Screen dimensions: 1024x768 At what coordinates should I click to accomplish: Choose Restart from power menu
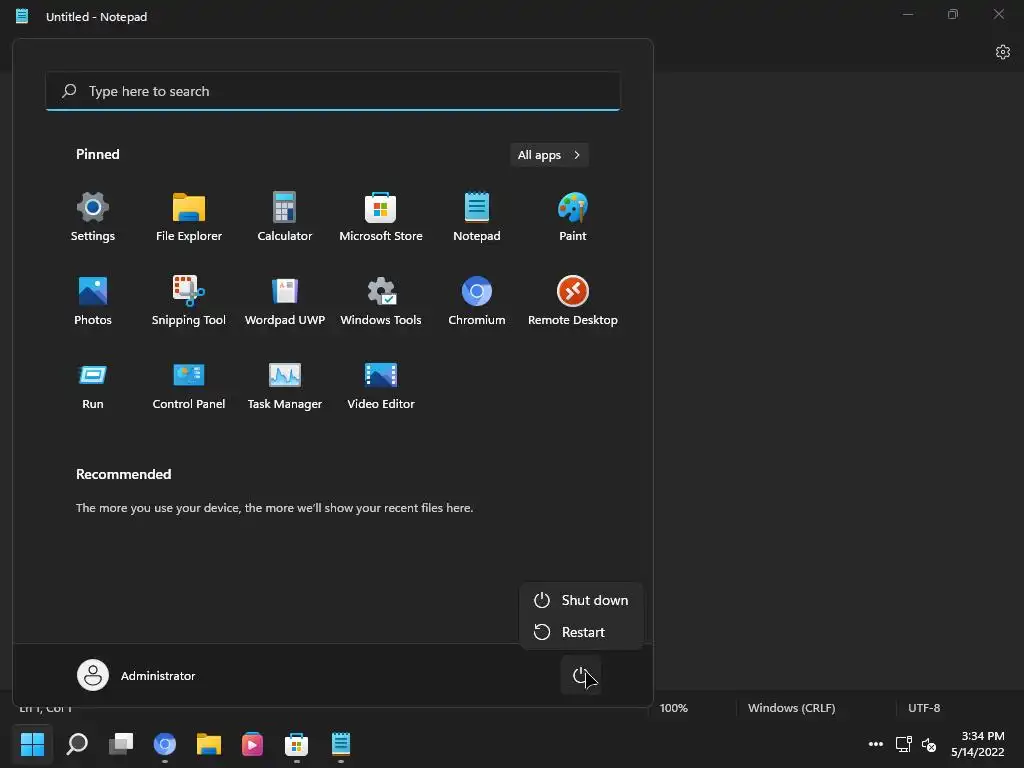click(581, 632)
